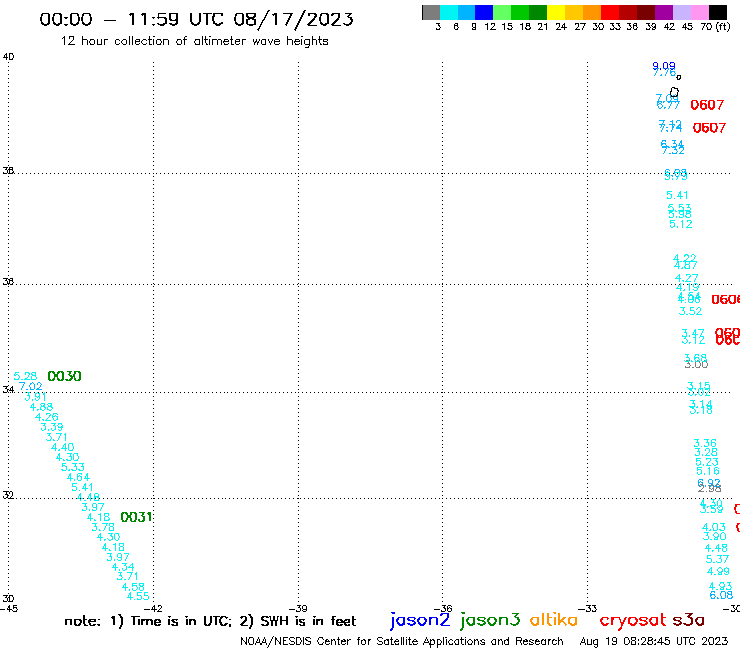740x650 pixels.
Task: Click the -33 longitude axis label
Action: pos(588,608)
